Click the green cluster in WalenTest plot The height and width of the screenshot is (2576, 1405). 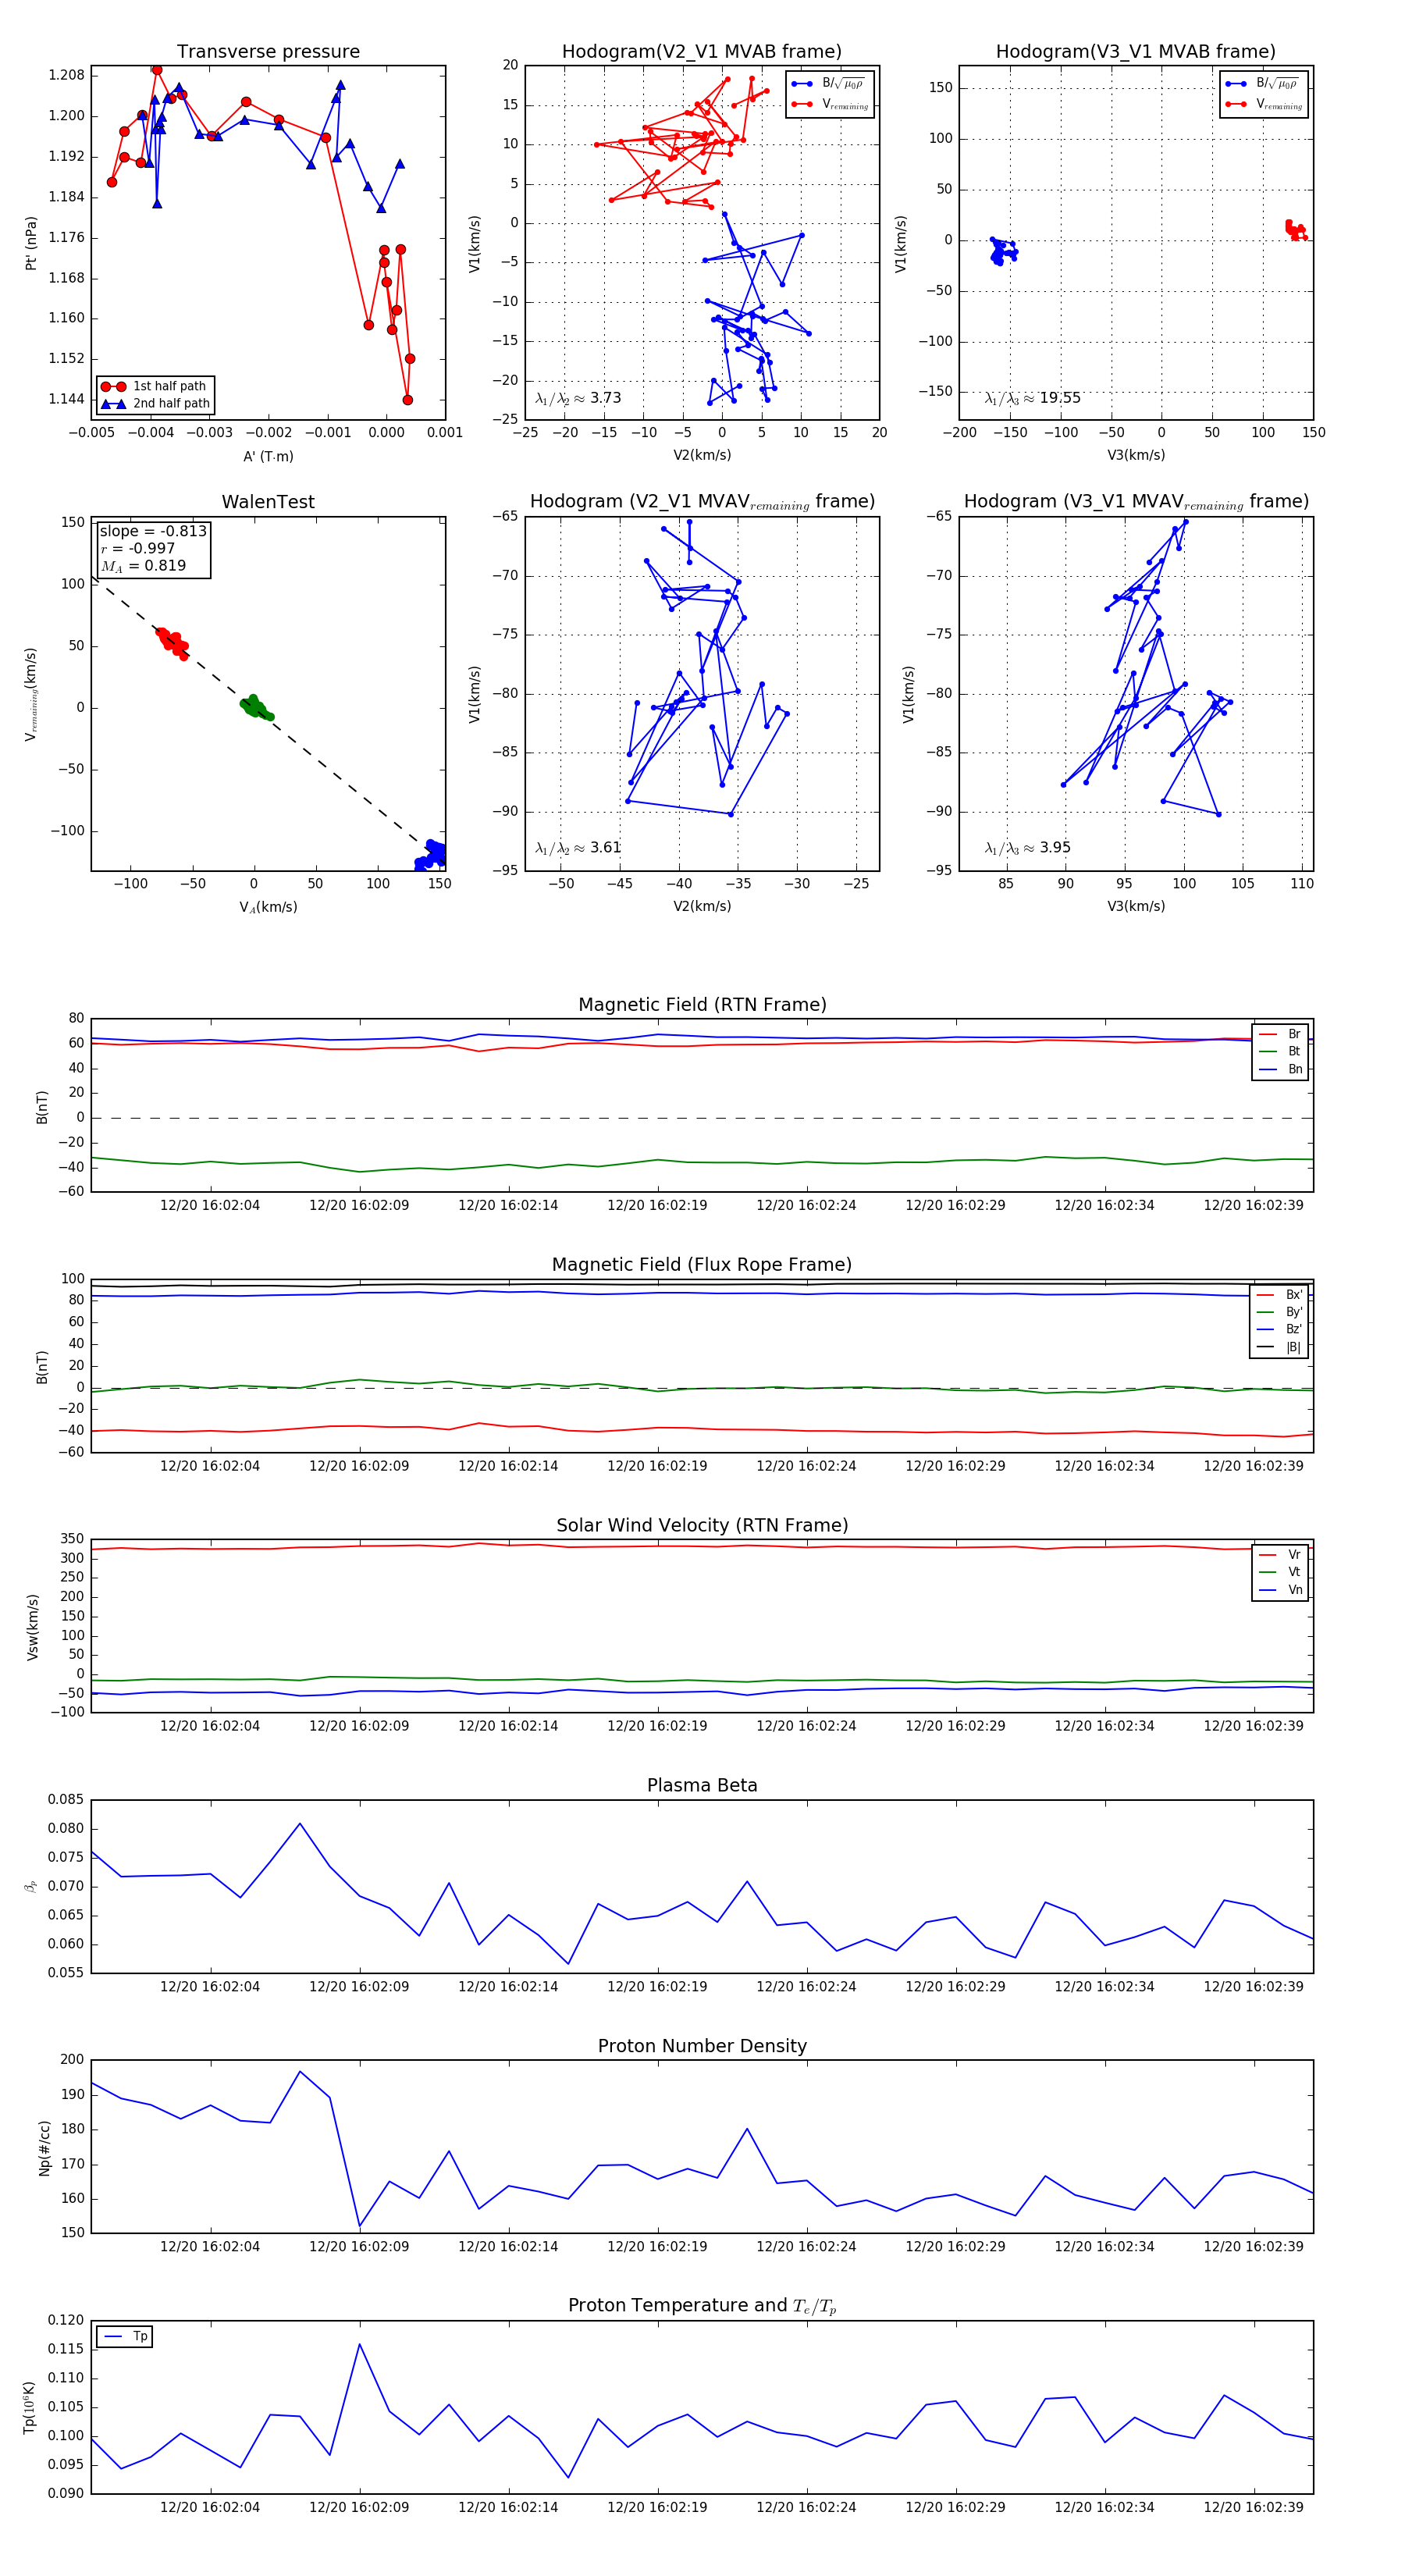tap(256, 708)
